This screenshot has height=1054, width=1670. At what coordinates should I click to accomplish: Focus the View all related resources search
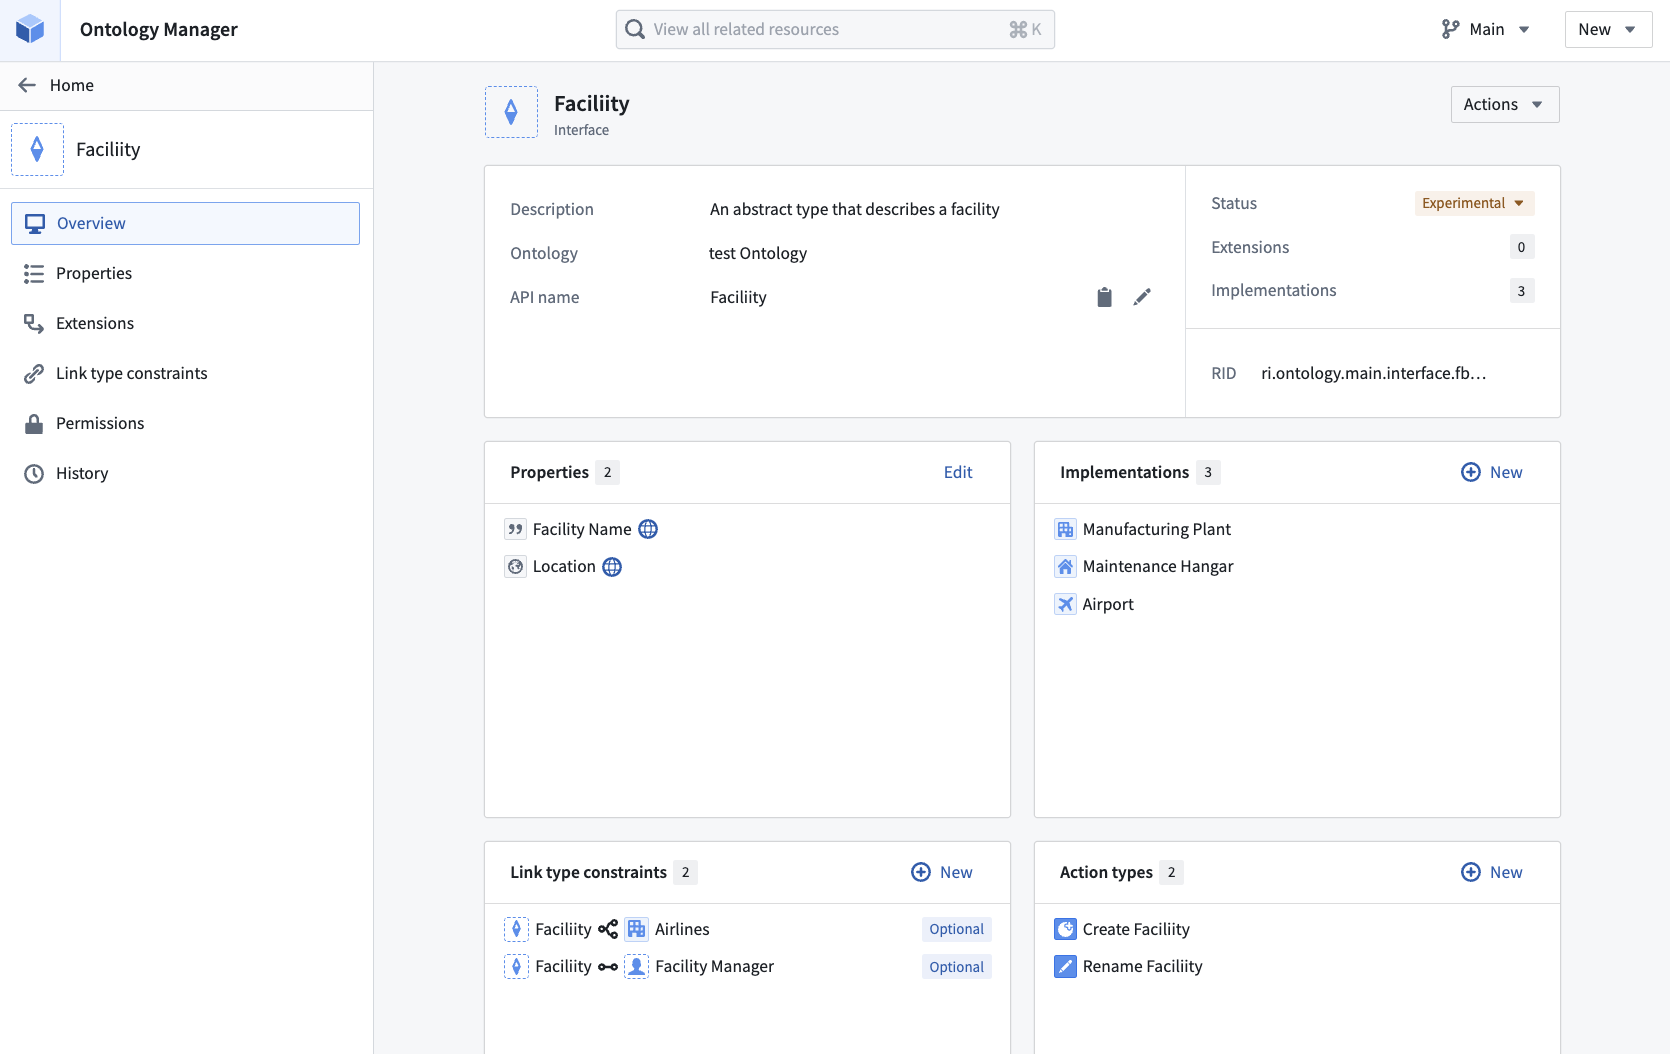[835, 29]
